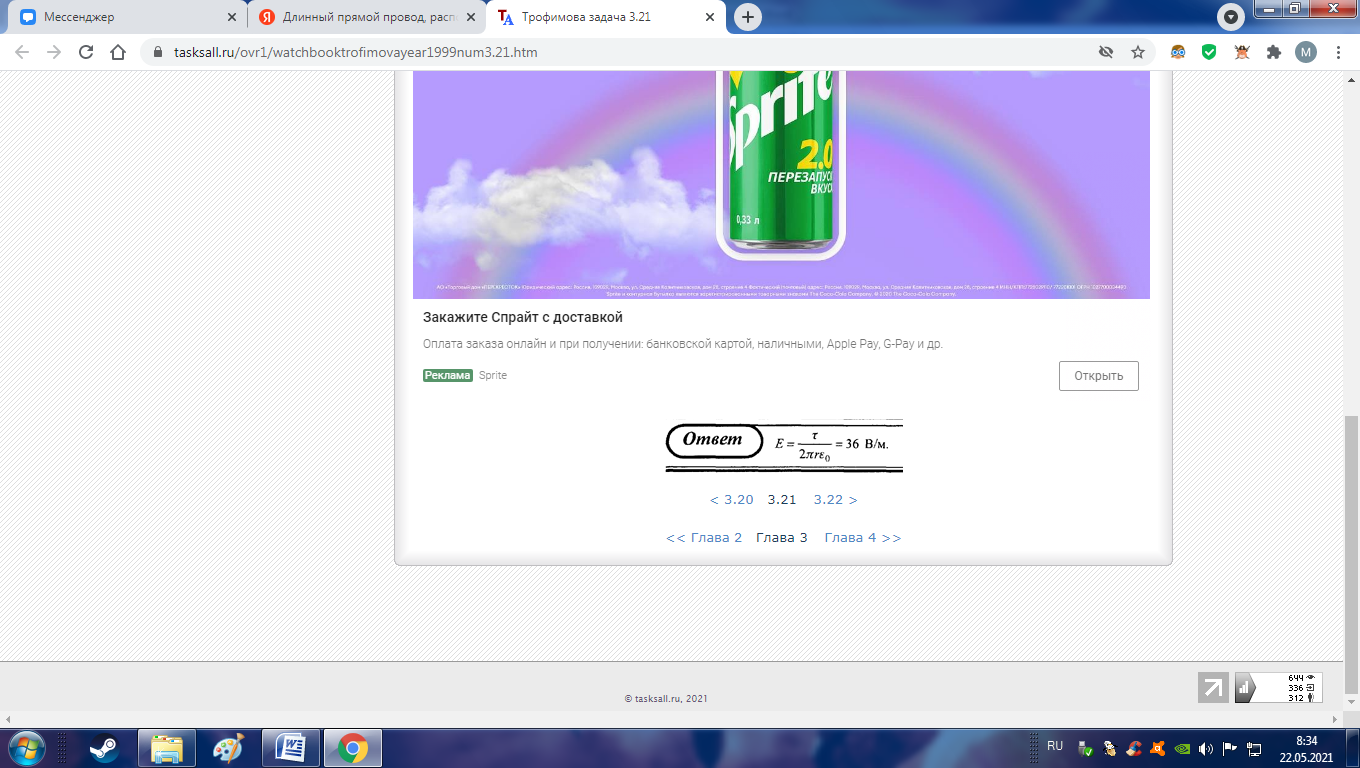Click the Sprite can ad image

coord(781,185)
